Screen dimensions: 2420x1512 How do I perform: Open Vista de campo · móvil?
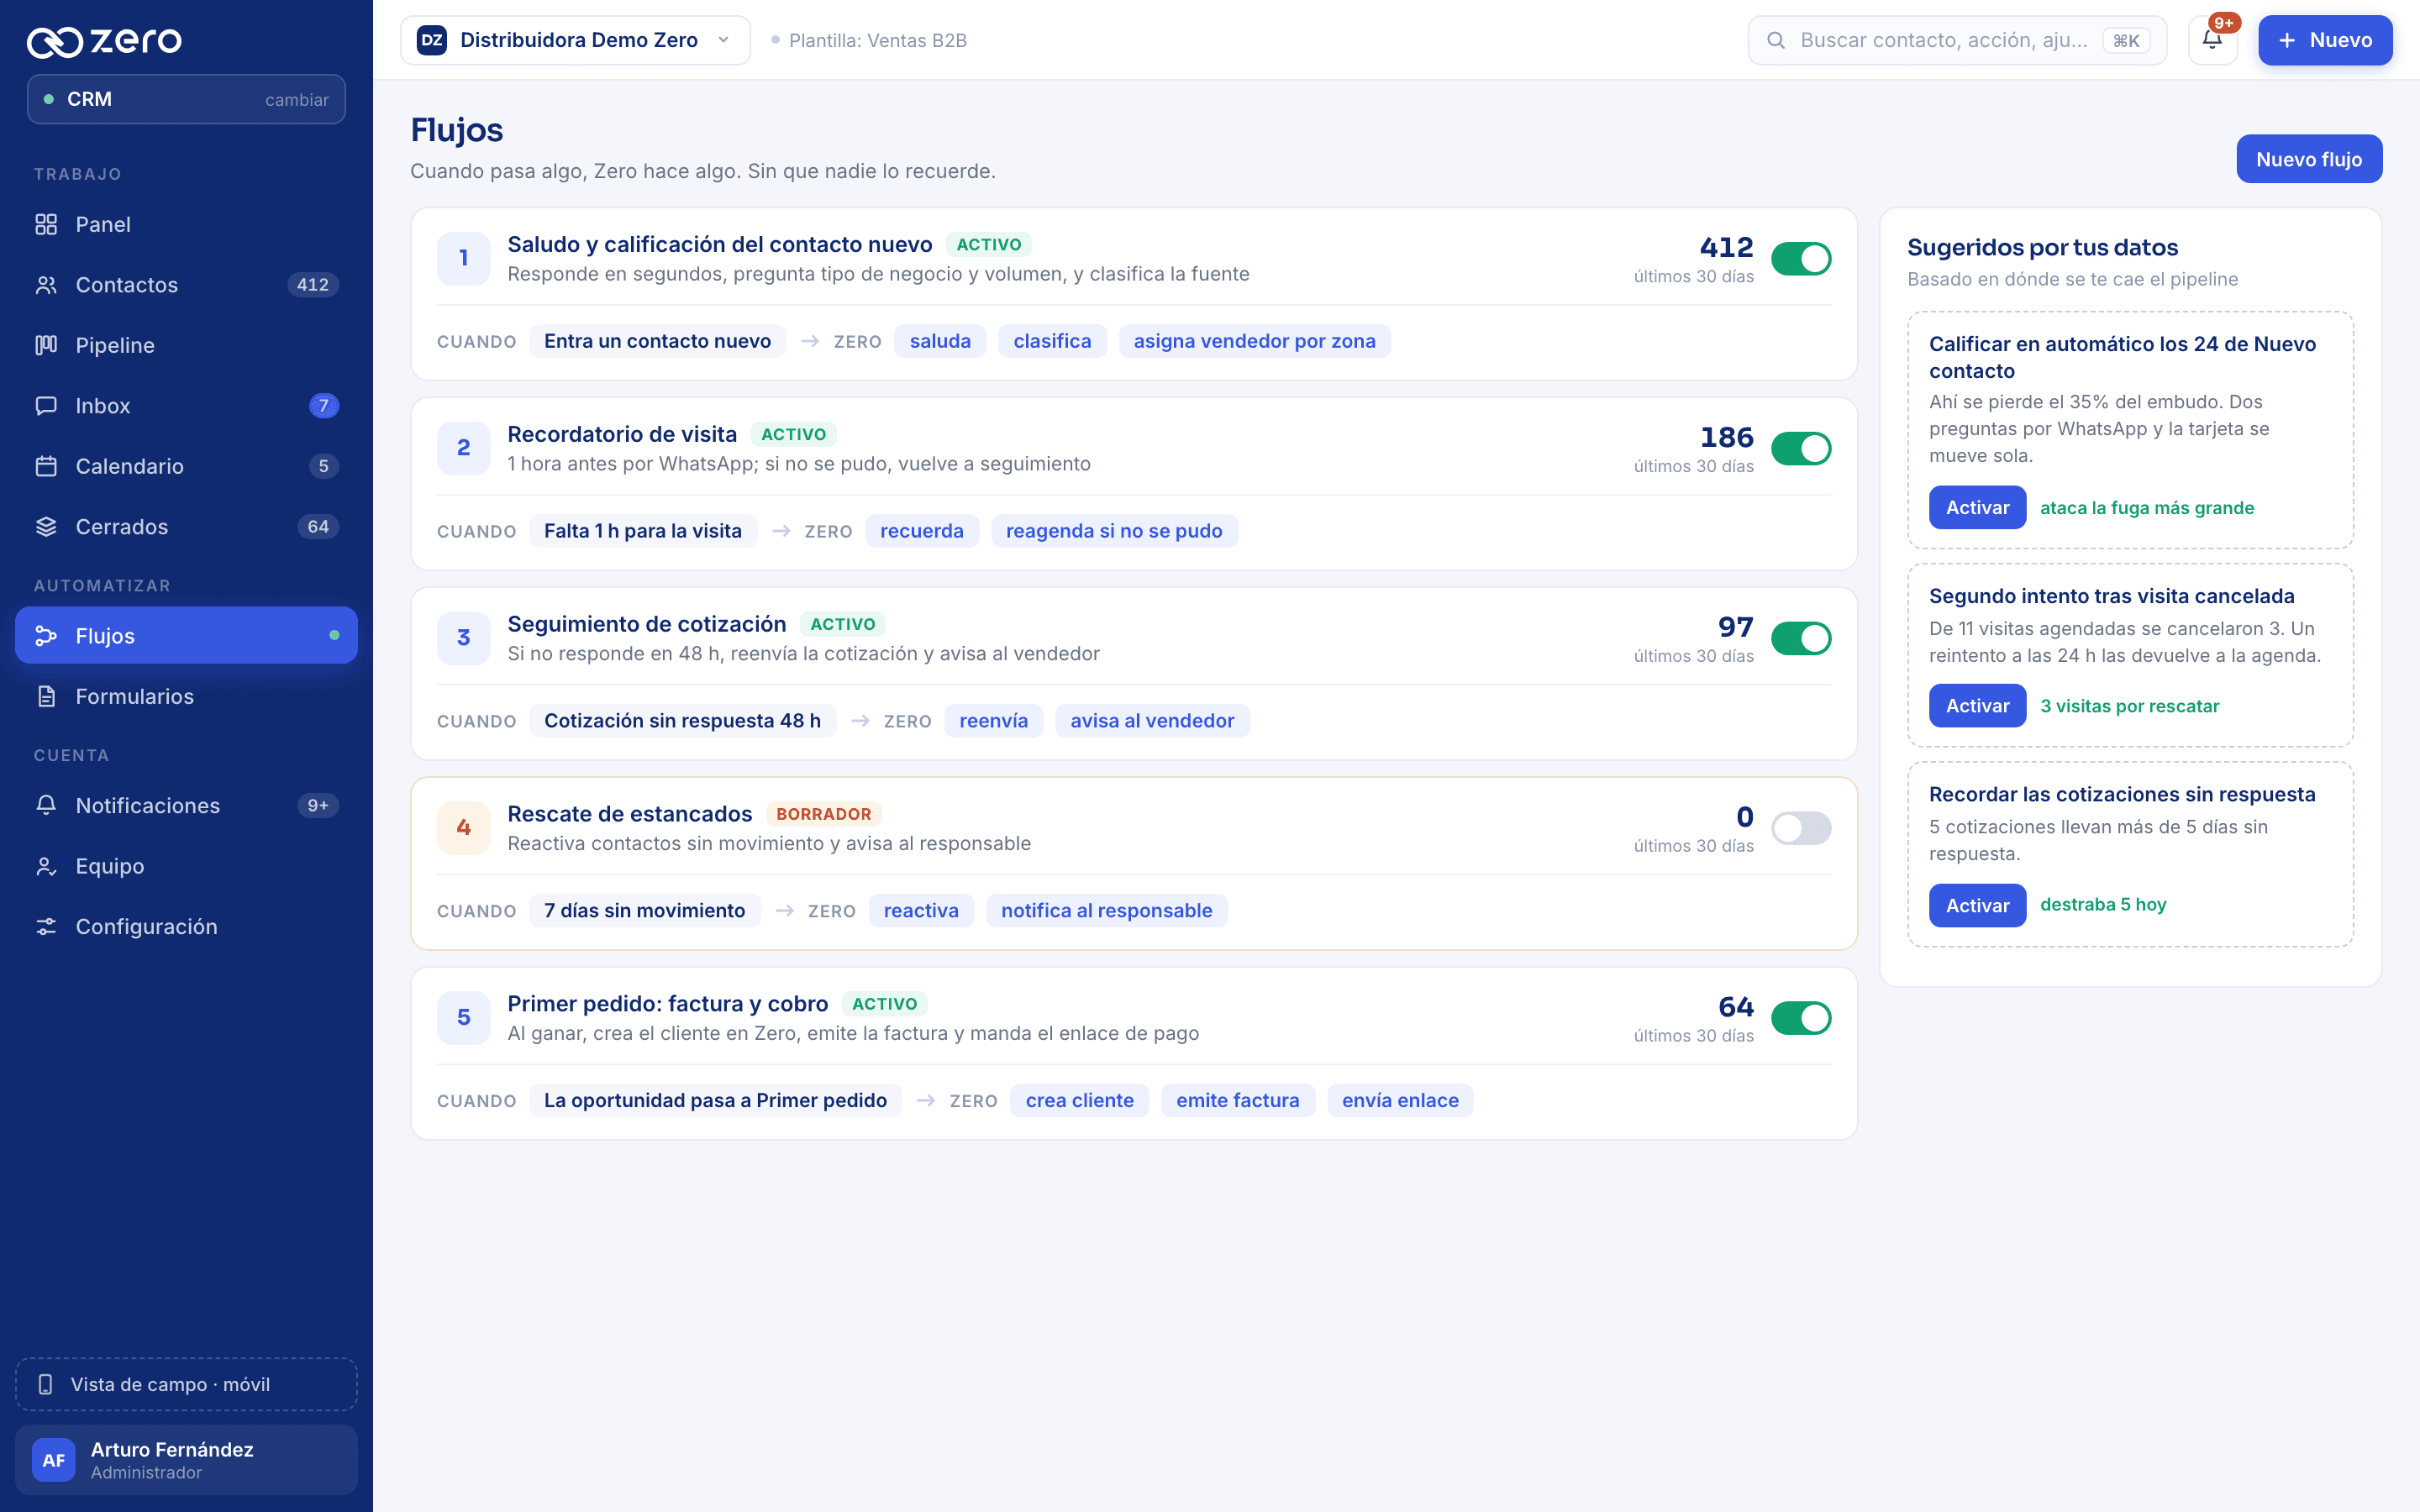coord(186,1384)
